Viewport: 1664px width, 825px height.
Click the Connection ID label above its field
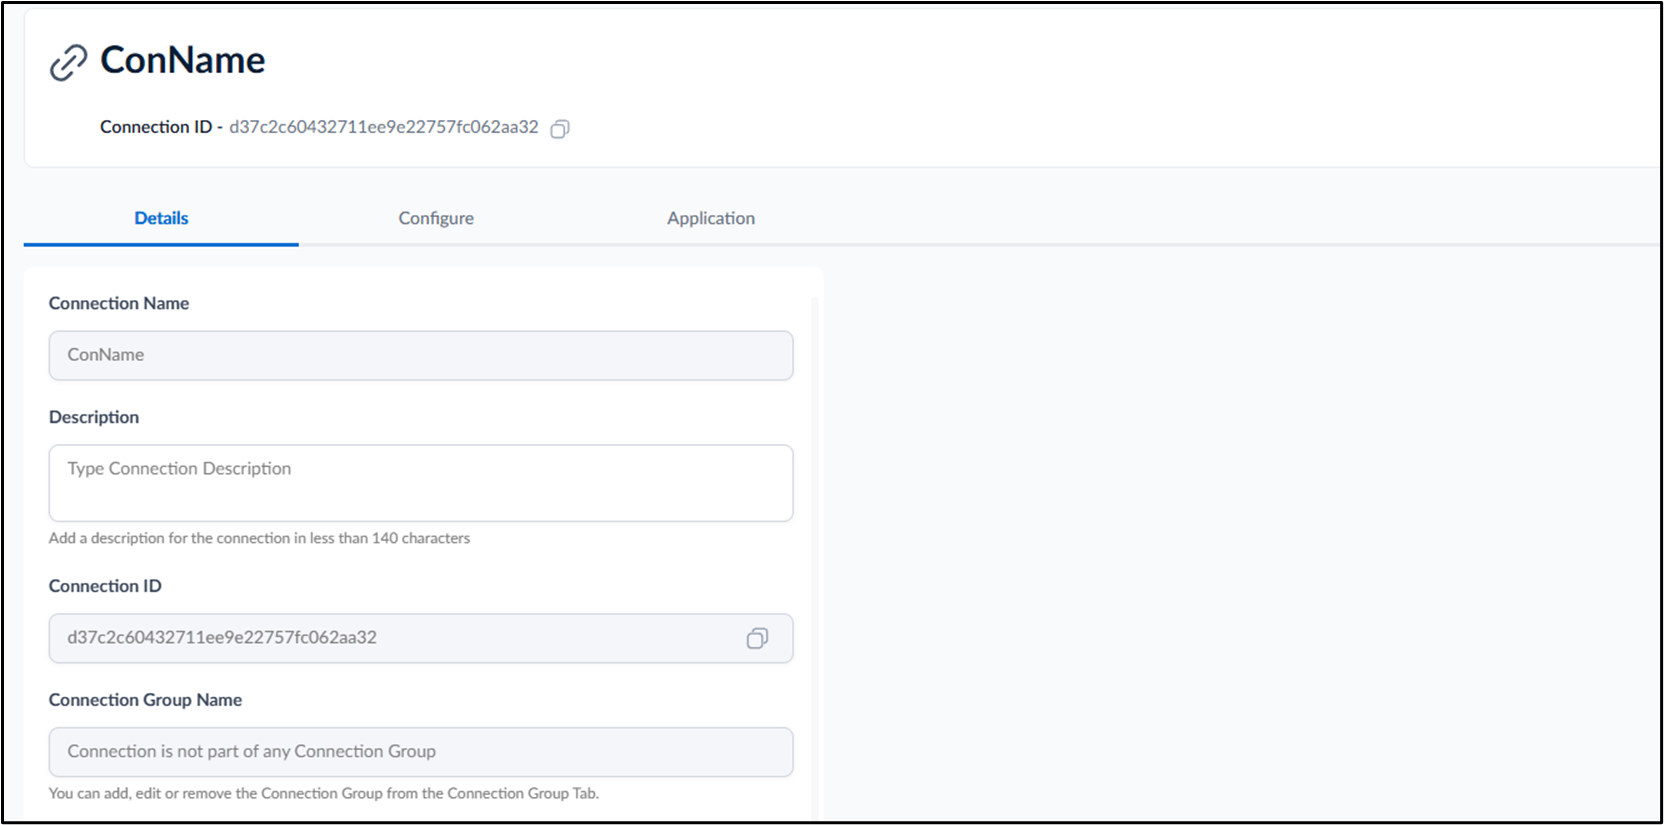pos(105,586)
